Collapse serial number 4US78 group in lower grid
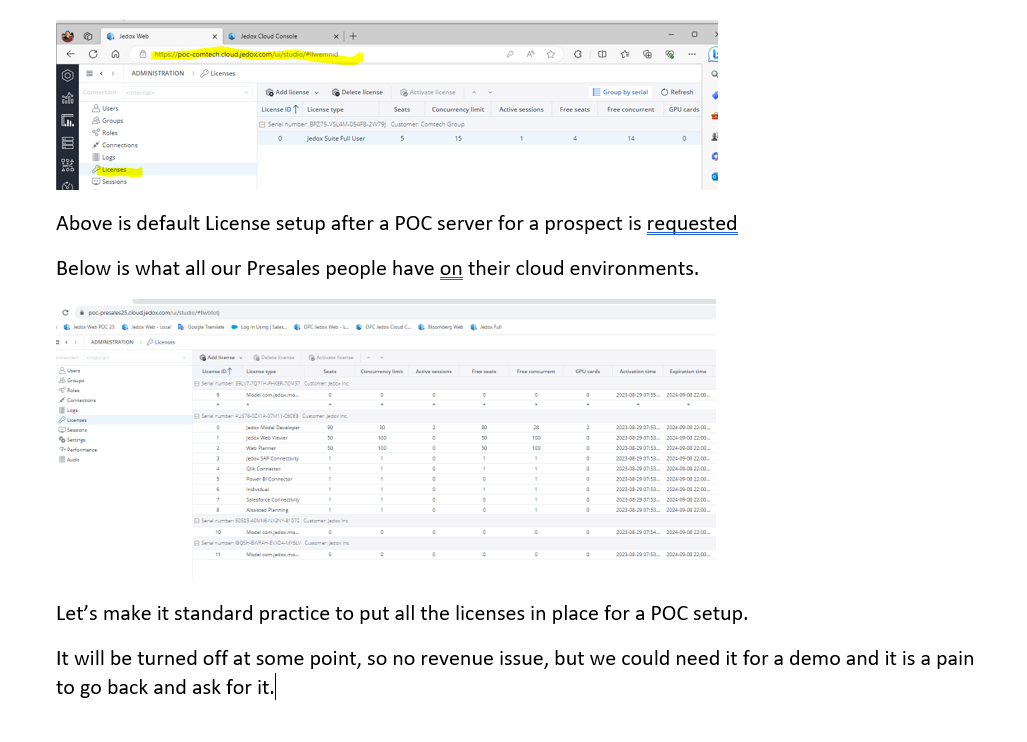The width and height of the screenshot is (1027, 742). tap(195, 416)
